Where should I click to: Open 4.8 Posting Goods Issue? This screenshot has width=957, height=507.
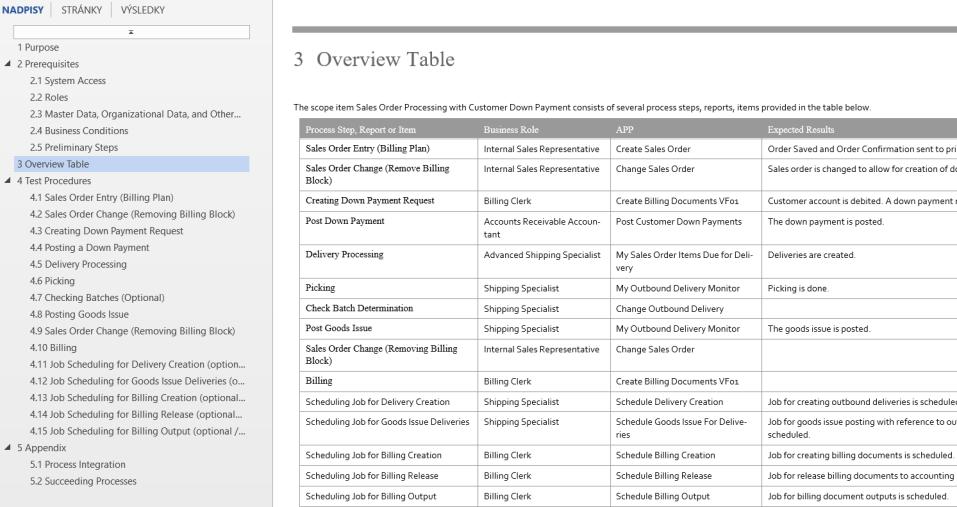click(79, 314)
